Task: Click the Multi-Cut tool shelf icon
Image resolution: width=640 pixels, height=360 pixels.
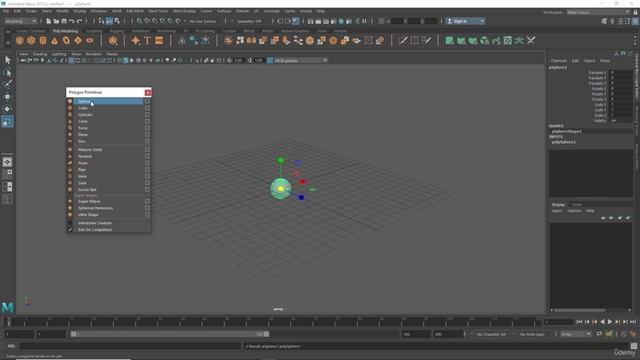Action: coord(403,40)
